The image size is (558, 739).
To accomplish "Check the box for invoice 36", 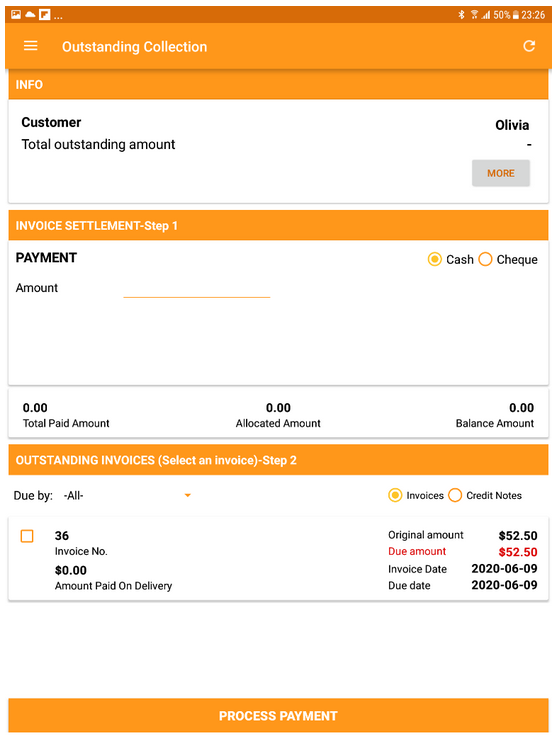I will point(27,536).
